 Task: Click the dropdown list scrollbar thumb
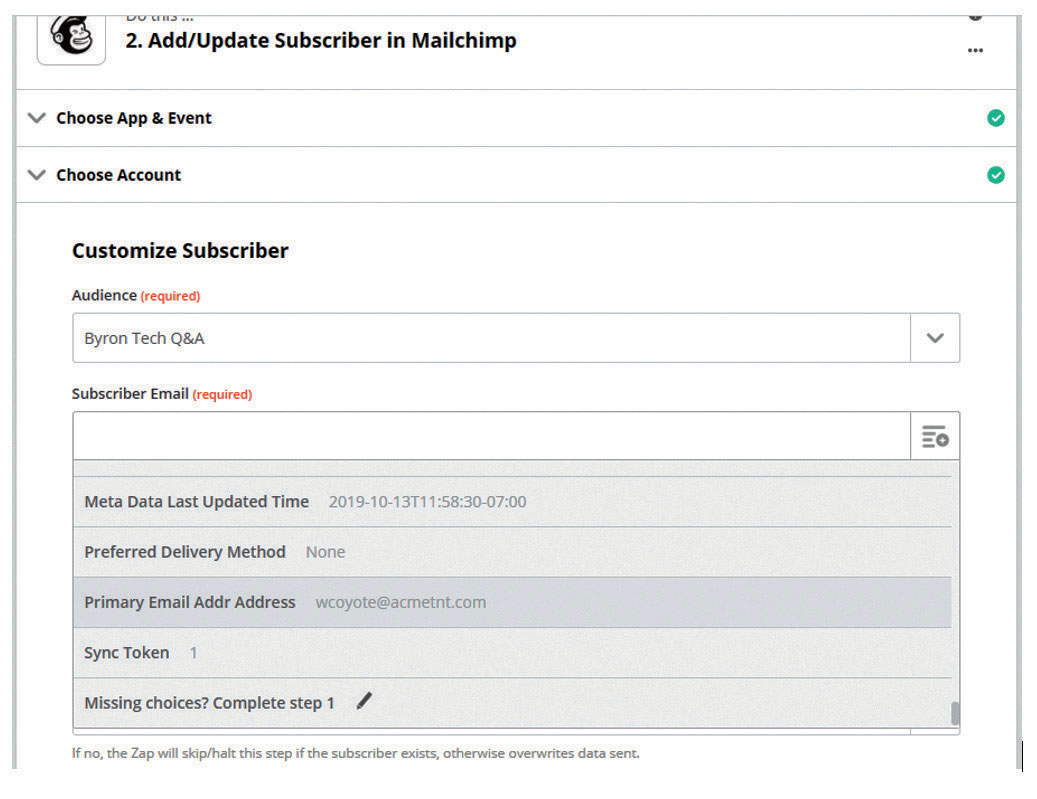click(955, 713)
